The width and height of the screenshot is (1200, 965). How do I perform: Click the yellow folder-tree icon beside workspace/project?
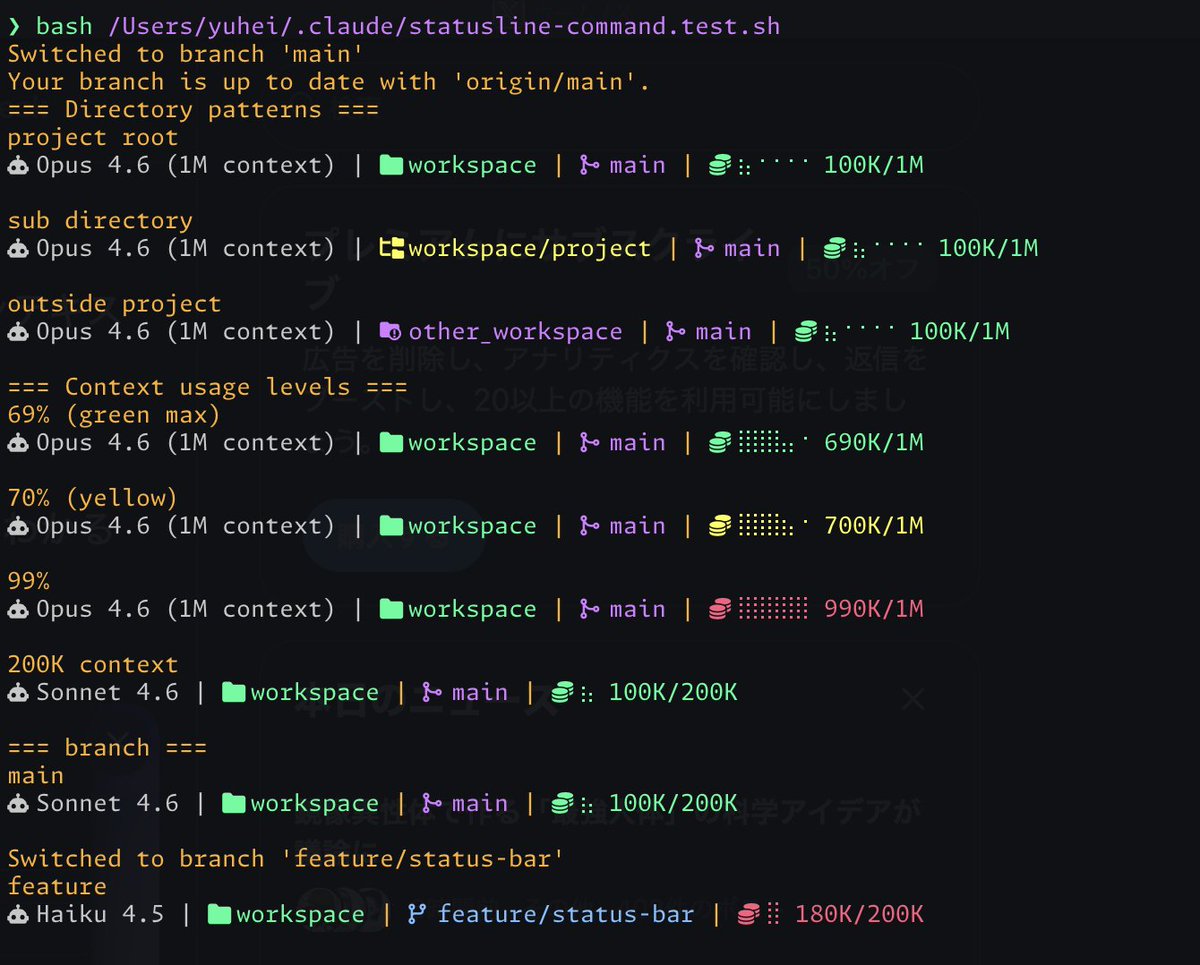click(391, 249)
